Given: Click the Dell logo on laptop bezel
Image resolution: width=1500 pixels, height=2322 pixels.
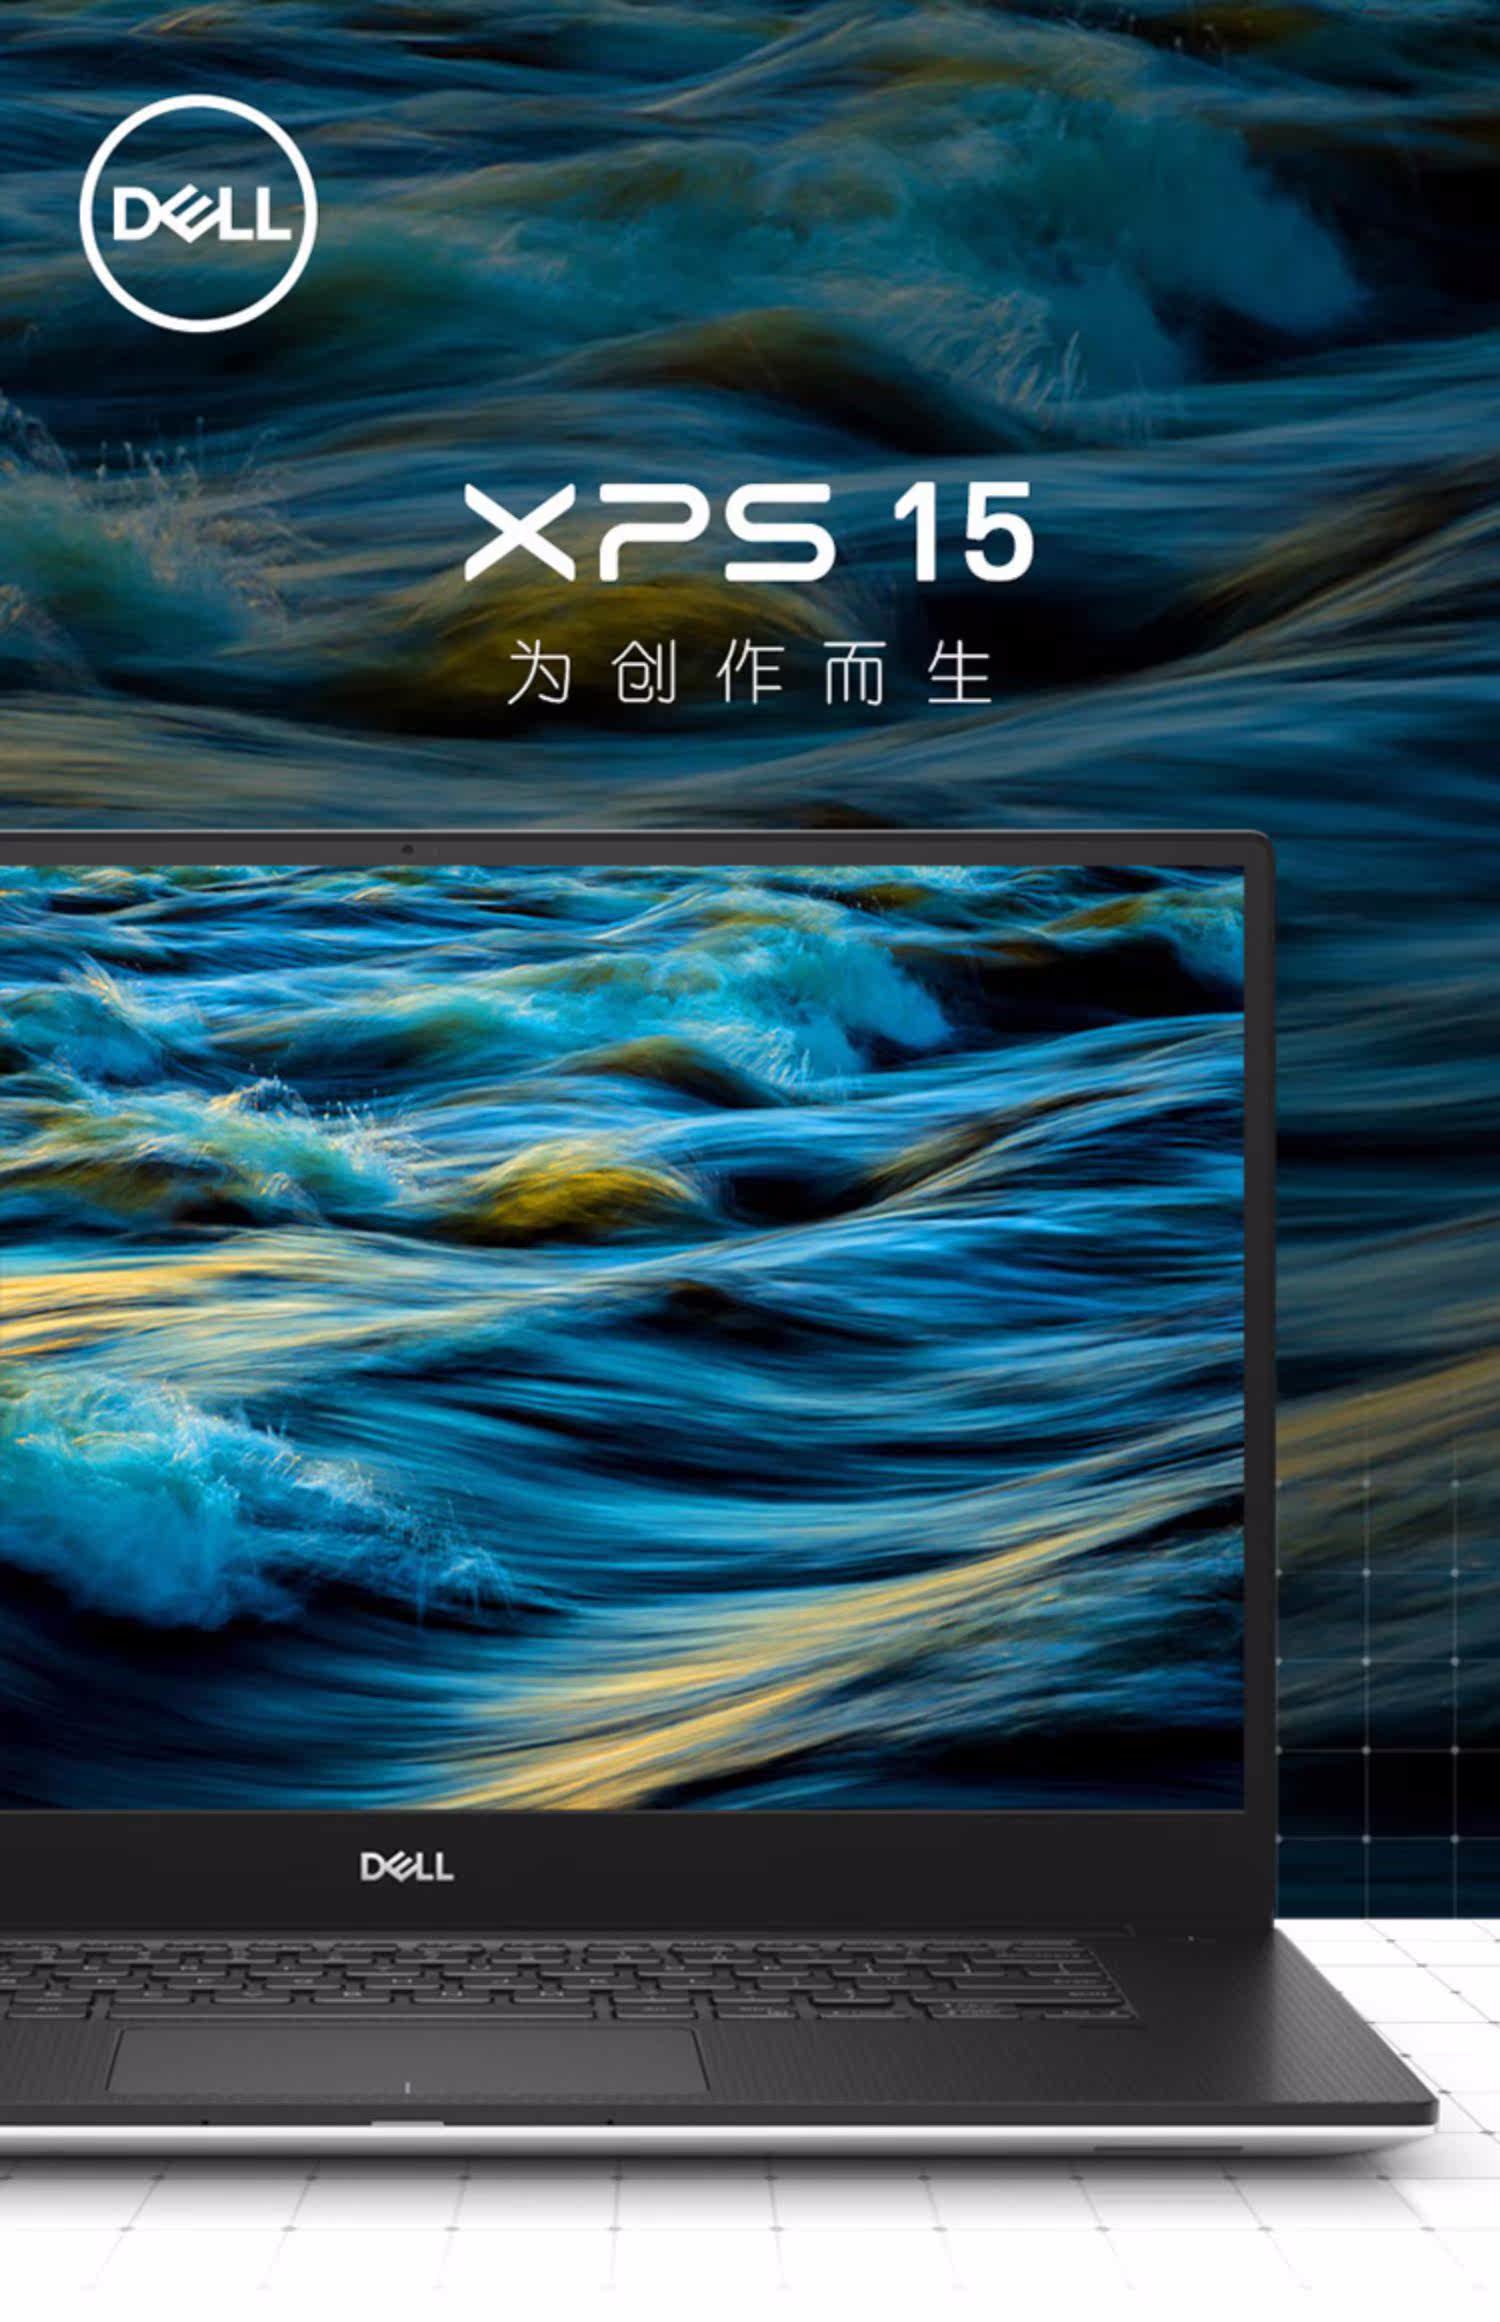Looking at the screenshot, I should [x=407, y=1867].
